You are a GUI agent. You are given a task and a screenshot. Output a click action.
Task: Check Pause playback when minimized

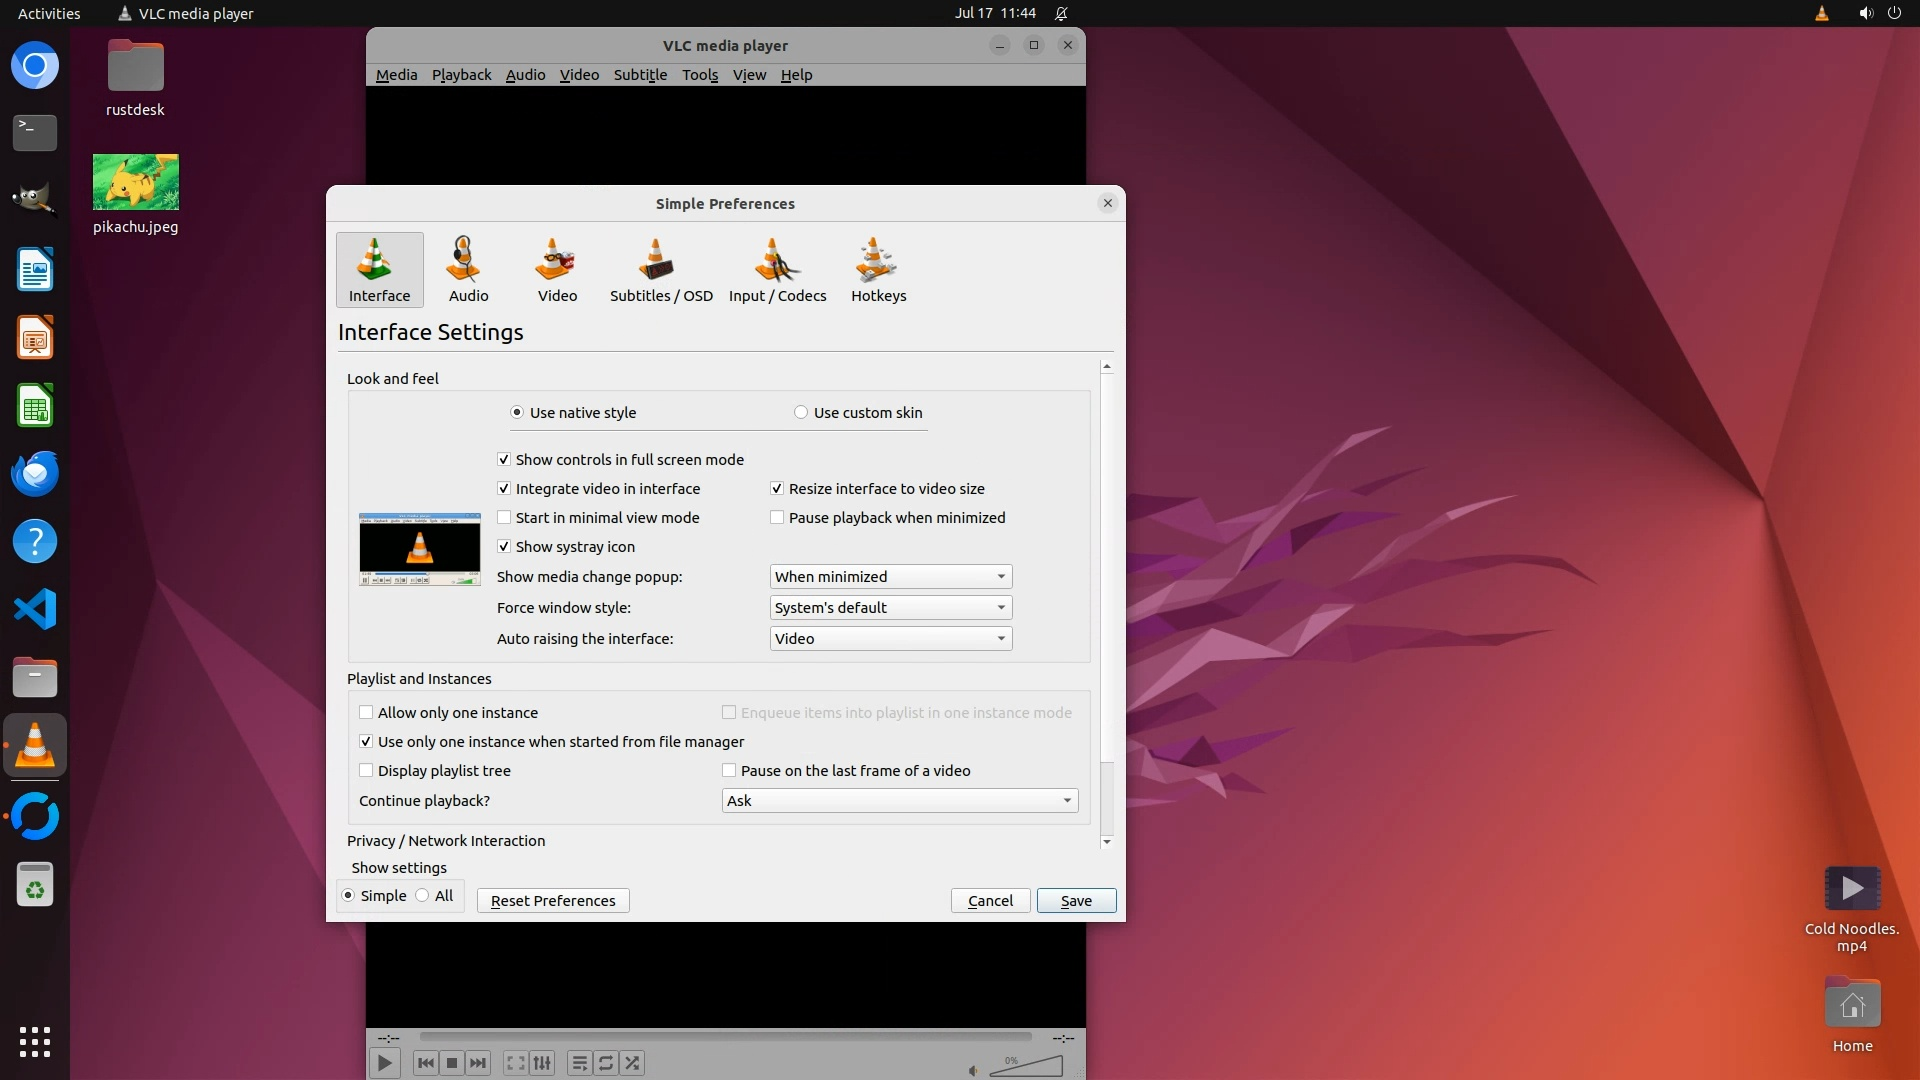tap(777, 518)
